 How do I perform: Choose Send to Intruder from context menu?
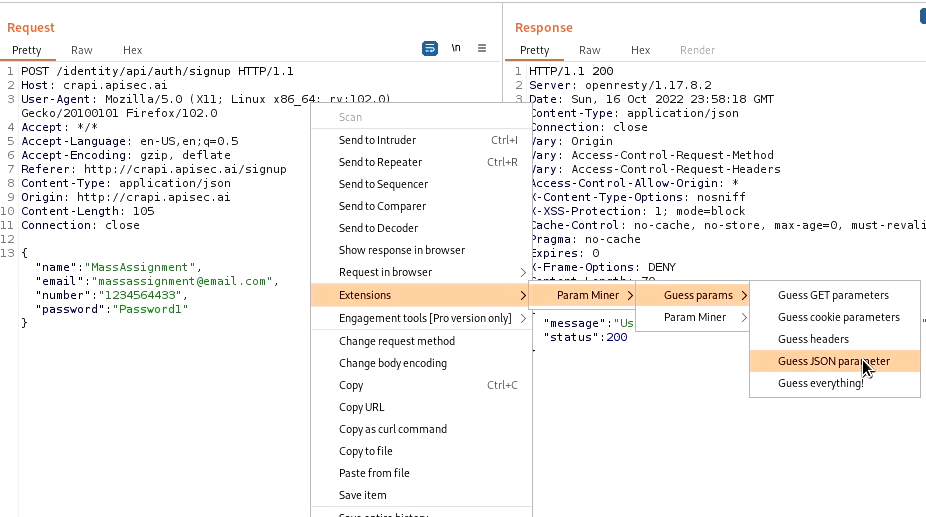(377, 140)
